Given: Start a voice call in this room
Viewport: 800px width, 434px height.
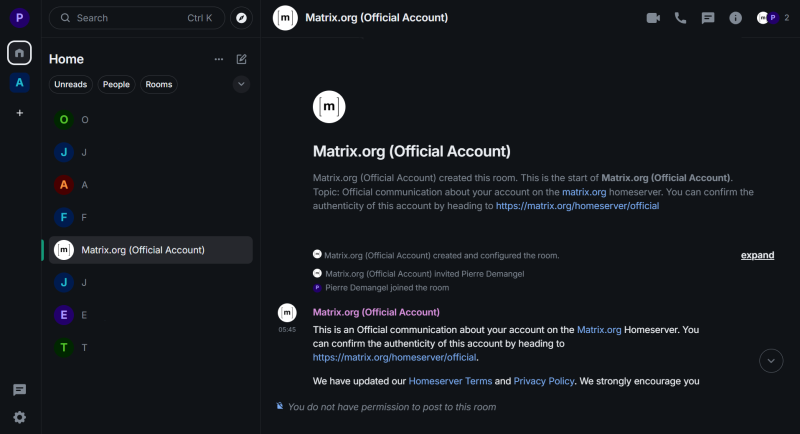Looking at the screenshot, I should 680,18.
